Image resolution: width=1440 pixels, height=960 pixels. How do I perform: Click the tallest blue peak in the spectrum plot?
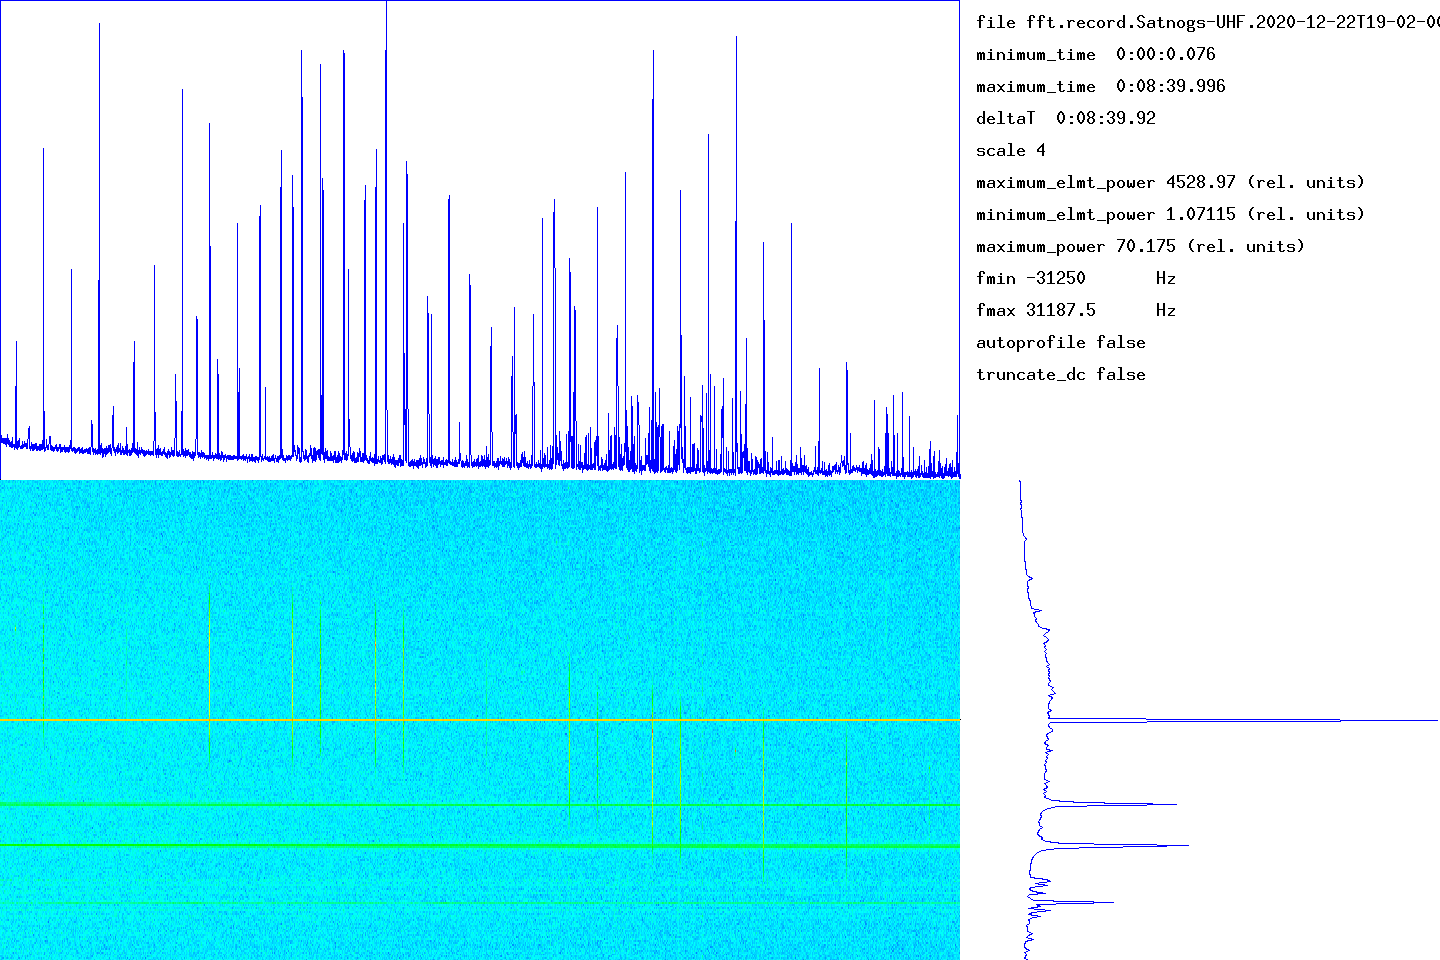tap(386, 230)
